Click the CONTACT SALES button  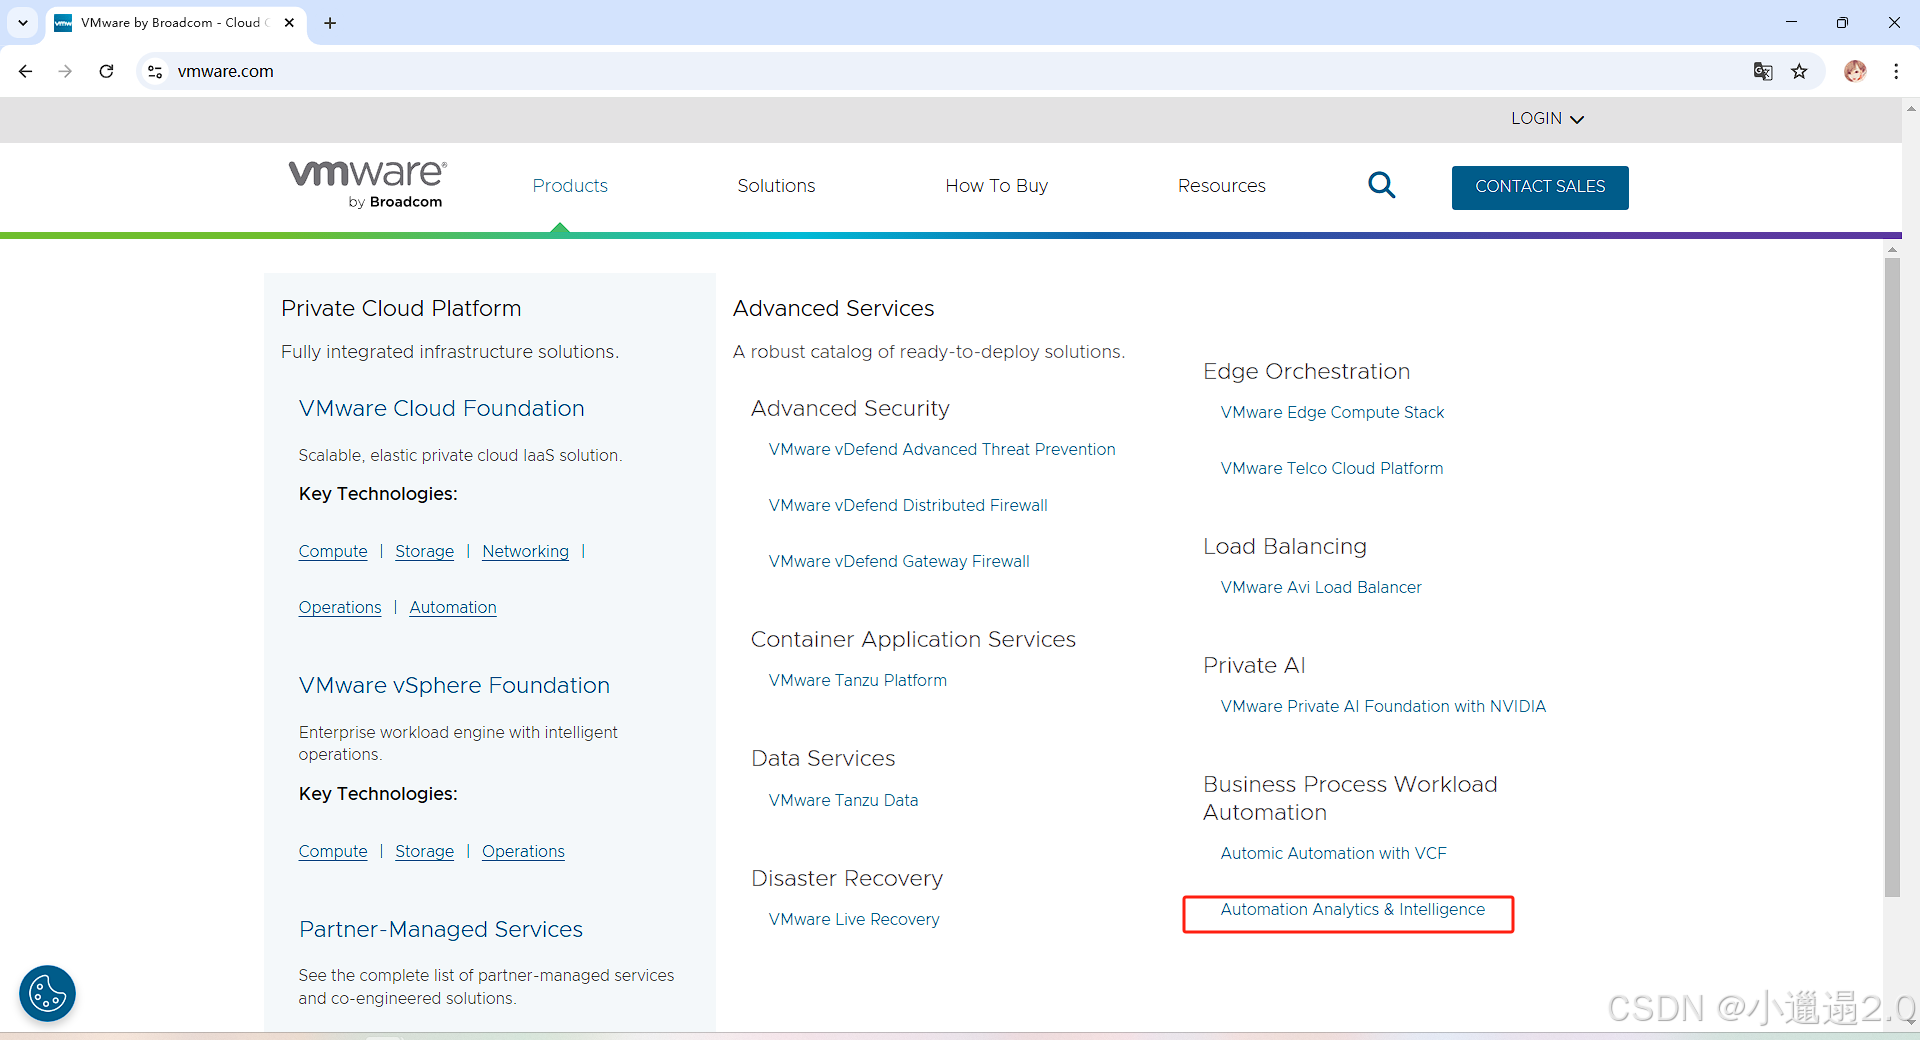(1540, 187)
